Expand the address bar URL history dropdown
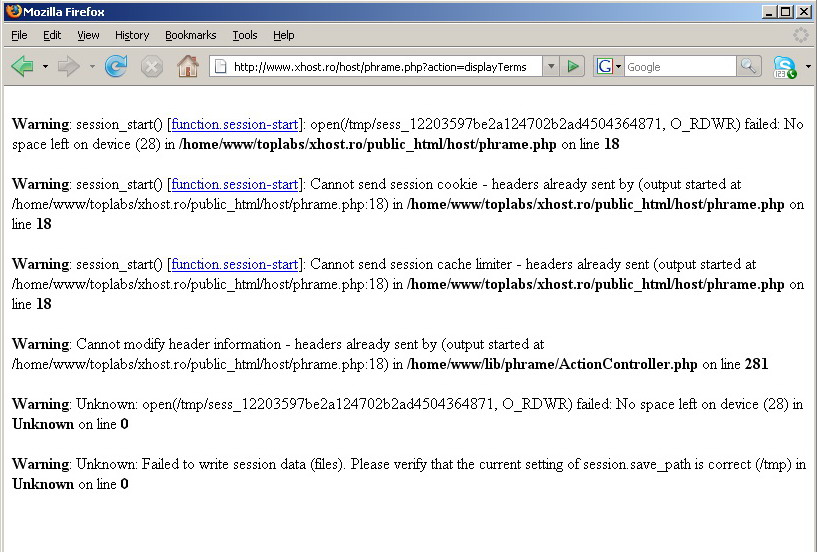The height and width of the screenshot is (552, 817). click(550, 67)
